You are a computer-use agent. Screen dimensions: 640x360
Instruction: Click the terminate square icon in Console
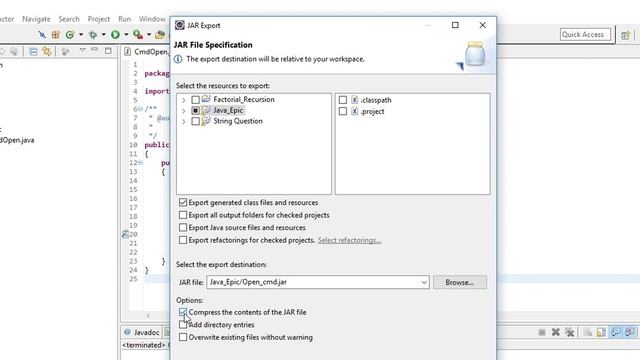pos(542,332)
